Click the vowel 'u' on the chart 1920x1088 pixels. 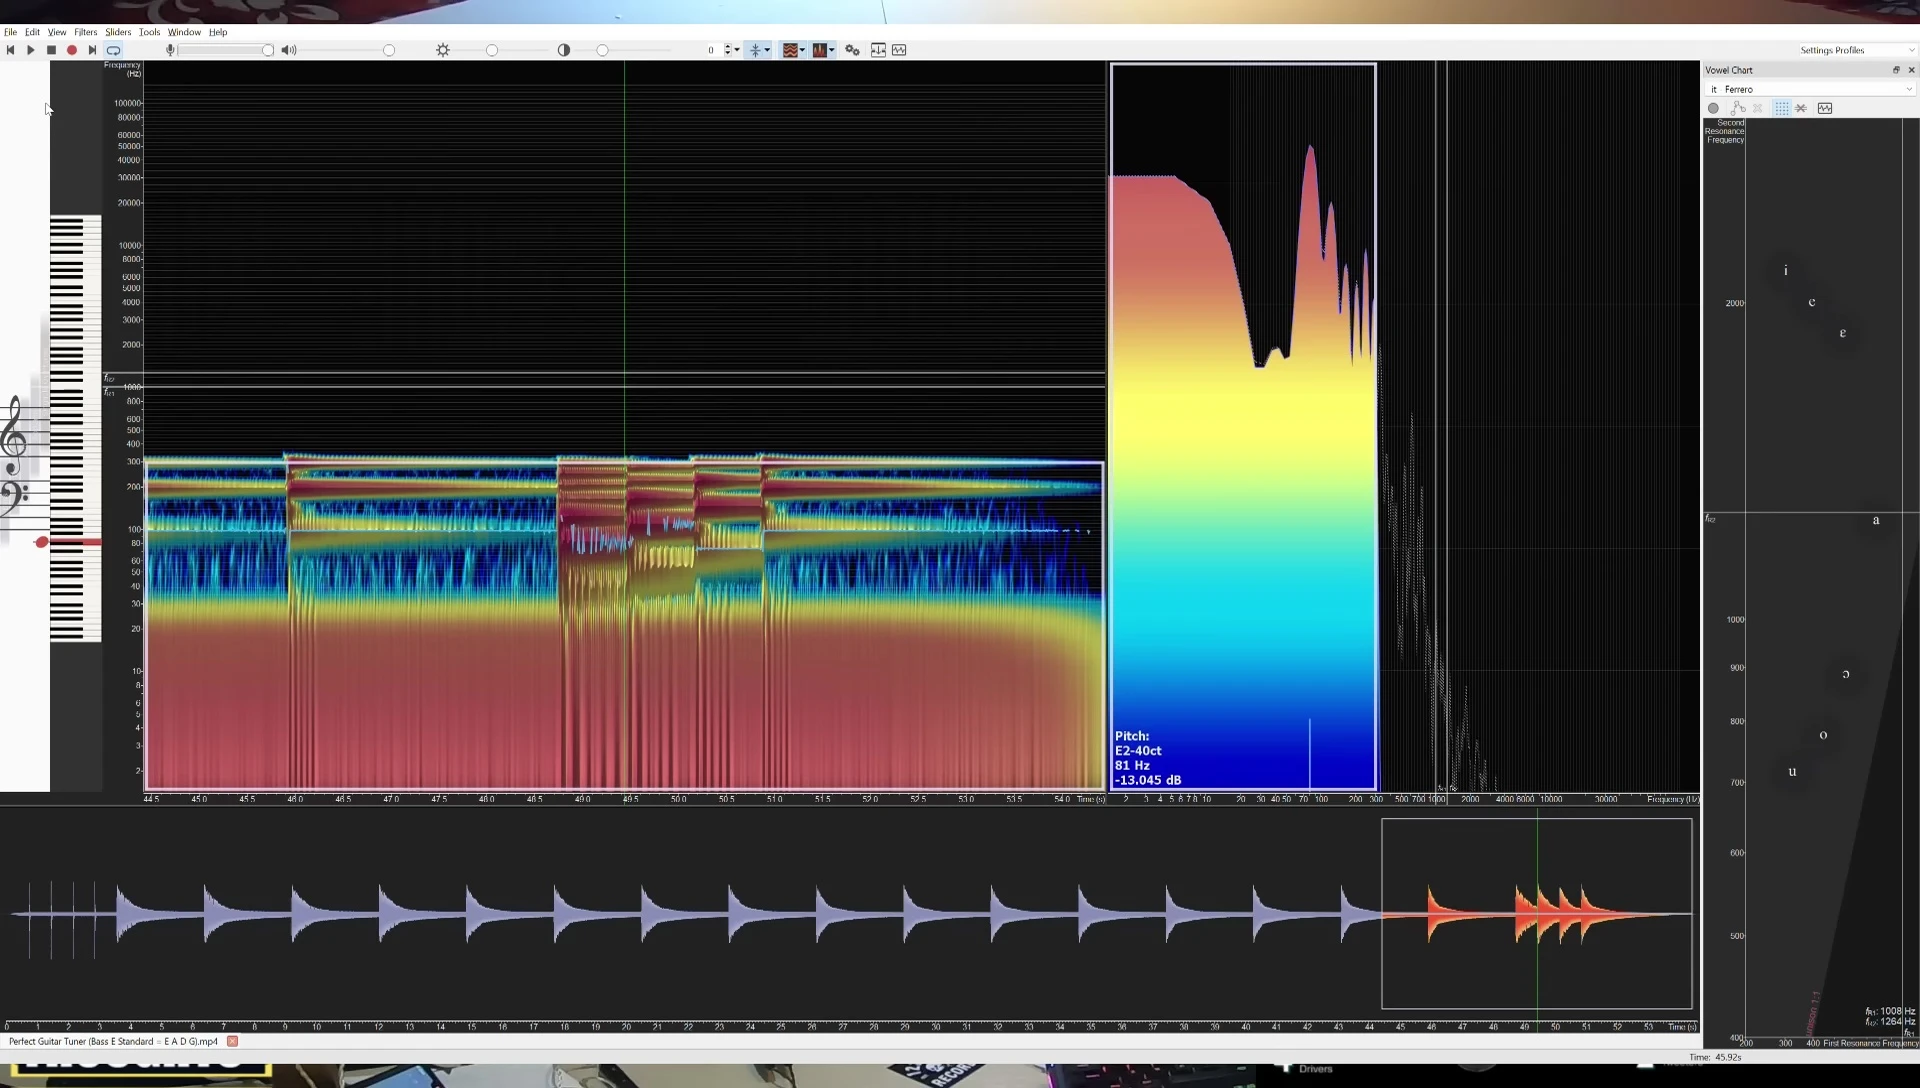[1792, 771]
